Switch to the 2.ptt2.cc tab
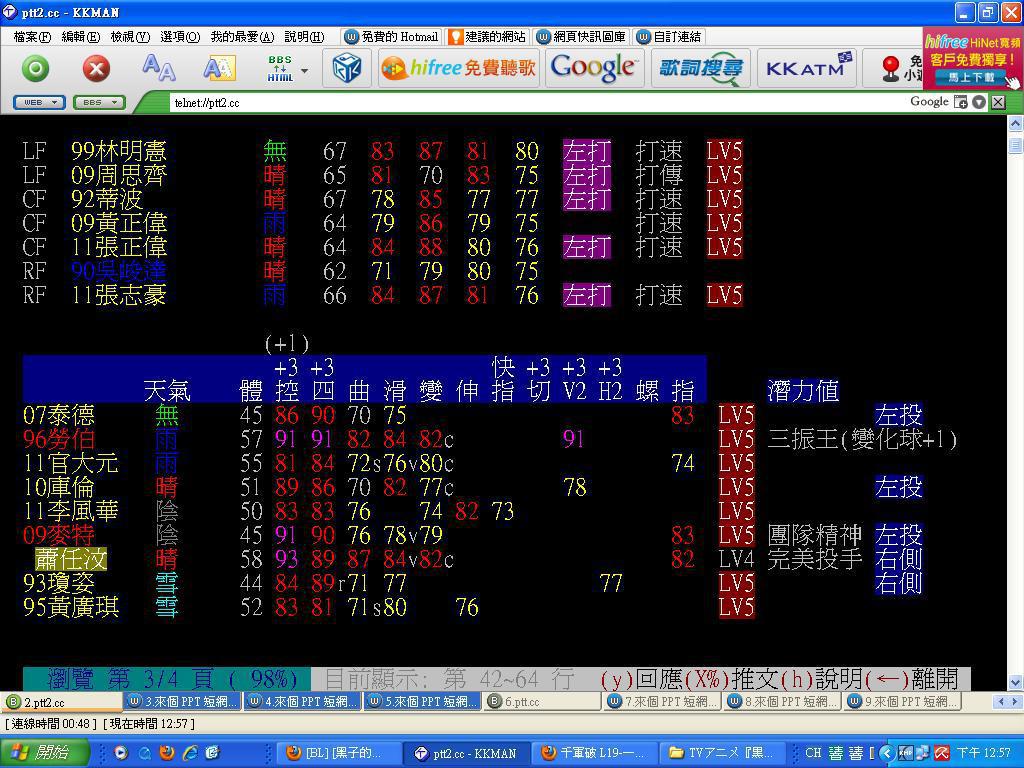This screenshot has height=768, width=1024. coord(61,702)
